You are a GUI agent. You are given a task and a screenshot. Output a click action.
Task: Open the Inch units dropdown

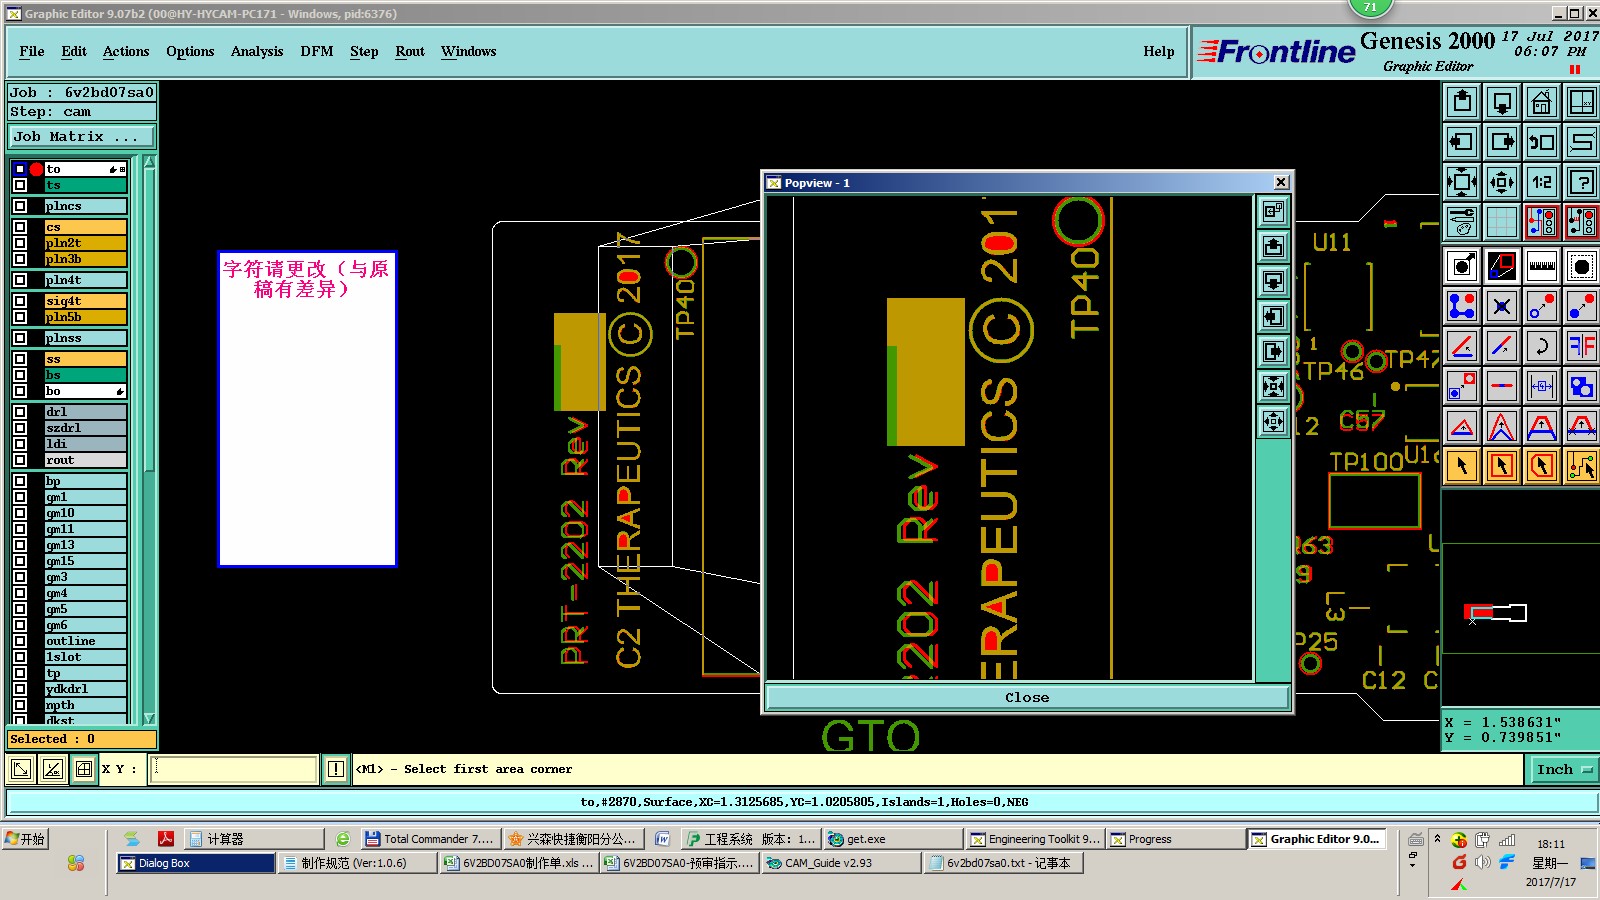click(x=1564, y=769)
